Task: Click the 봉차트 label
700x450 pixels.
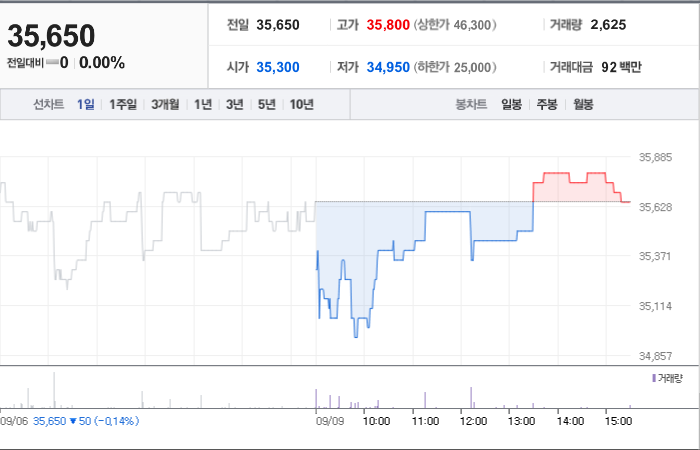Action: (471, 104)
